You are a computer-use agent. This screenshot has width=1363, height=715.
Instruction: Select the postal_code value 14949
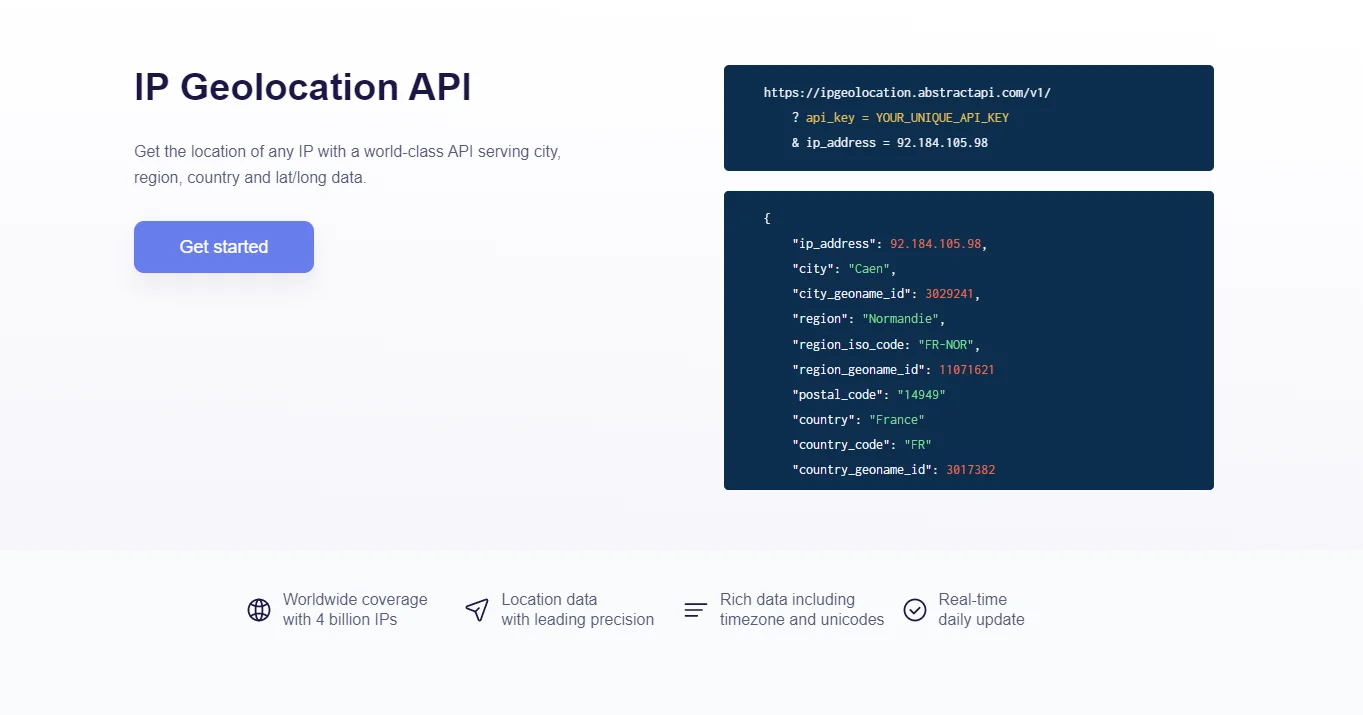click(920, 394)
